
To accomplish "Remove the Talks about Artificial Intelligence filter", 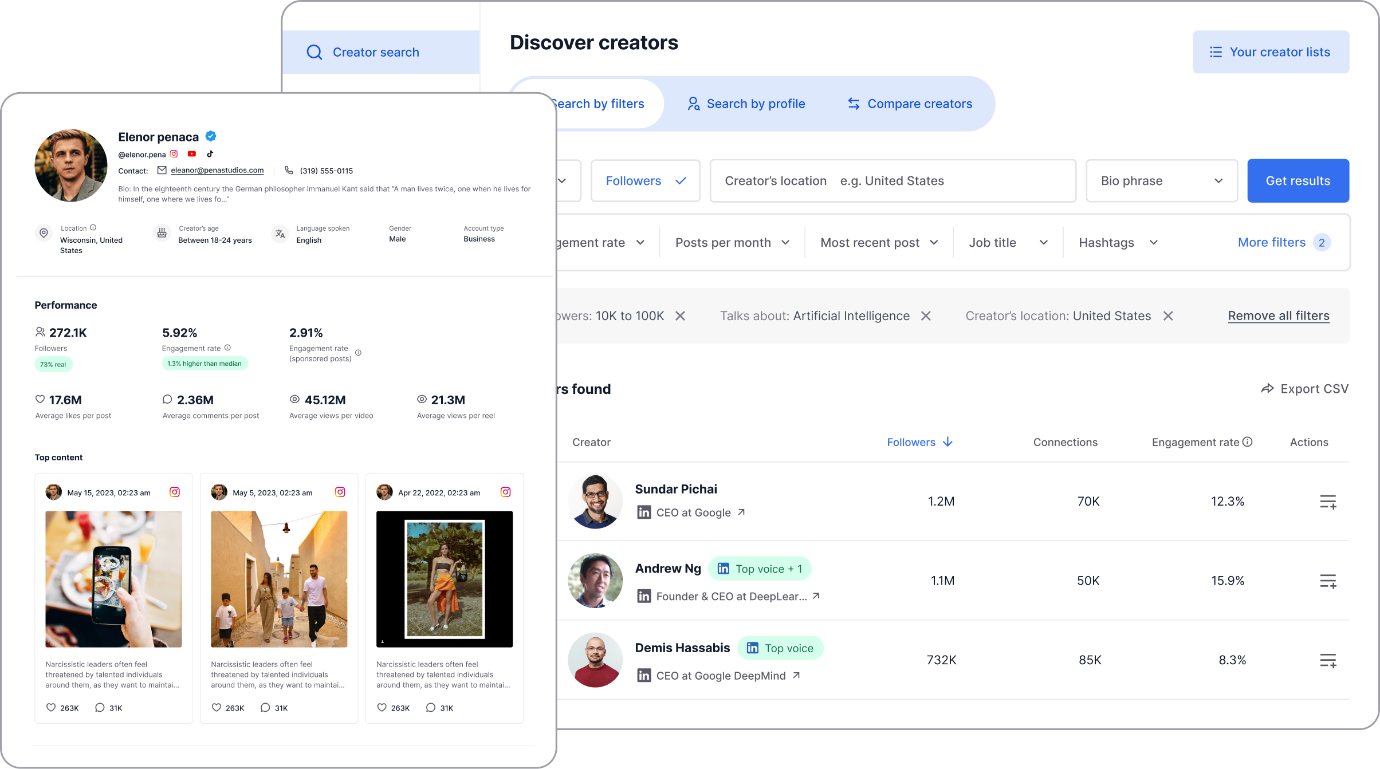I will point(925,315).
